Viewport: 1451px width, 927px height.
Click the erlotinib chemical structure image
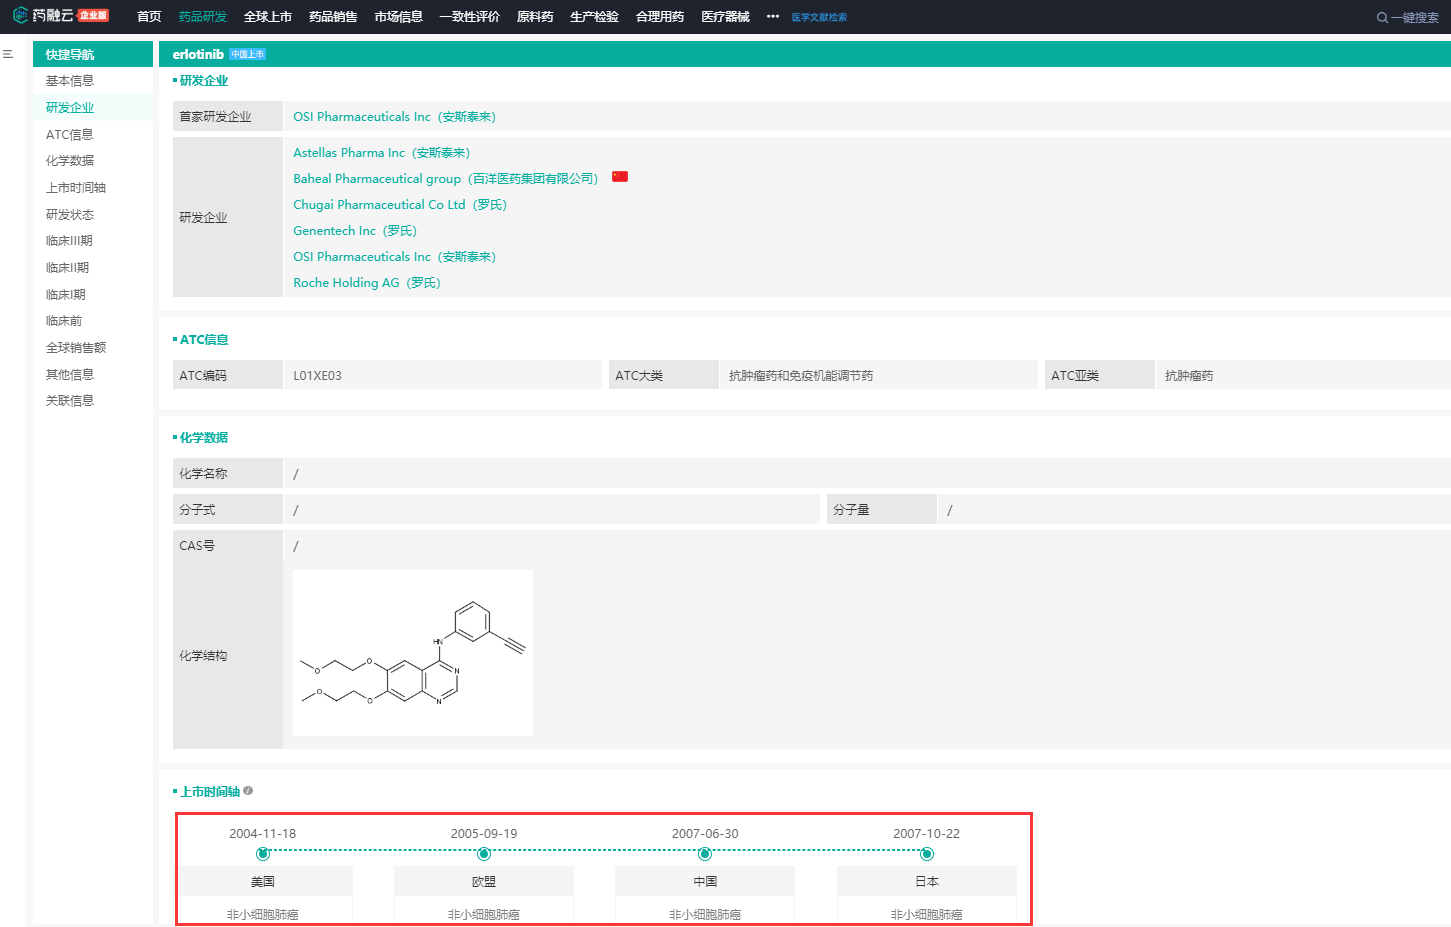tap(412, 653)
